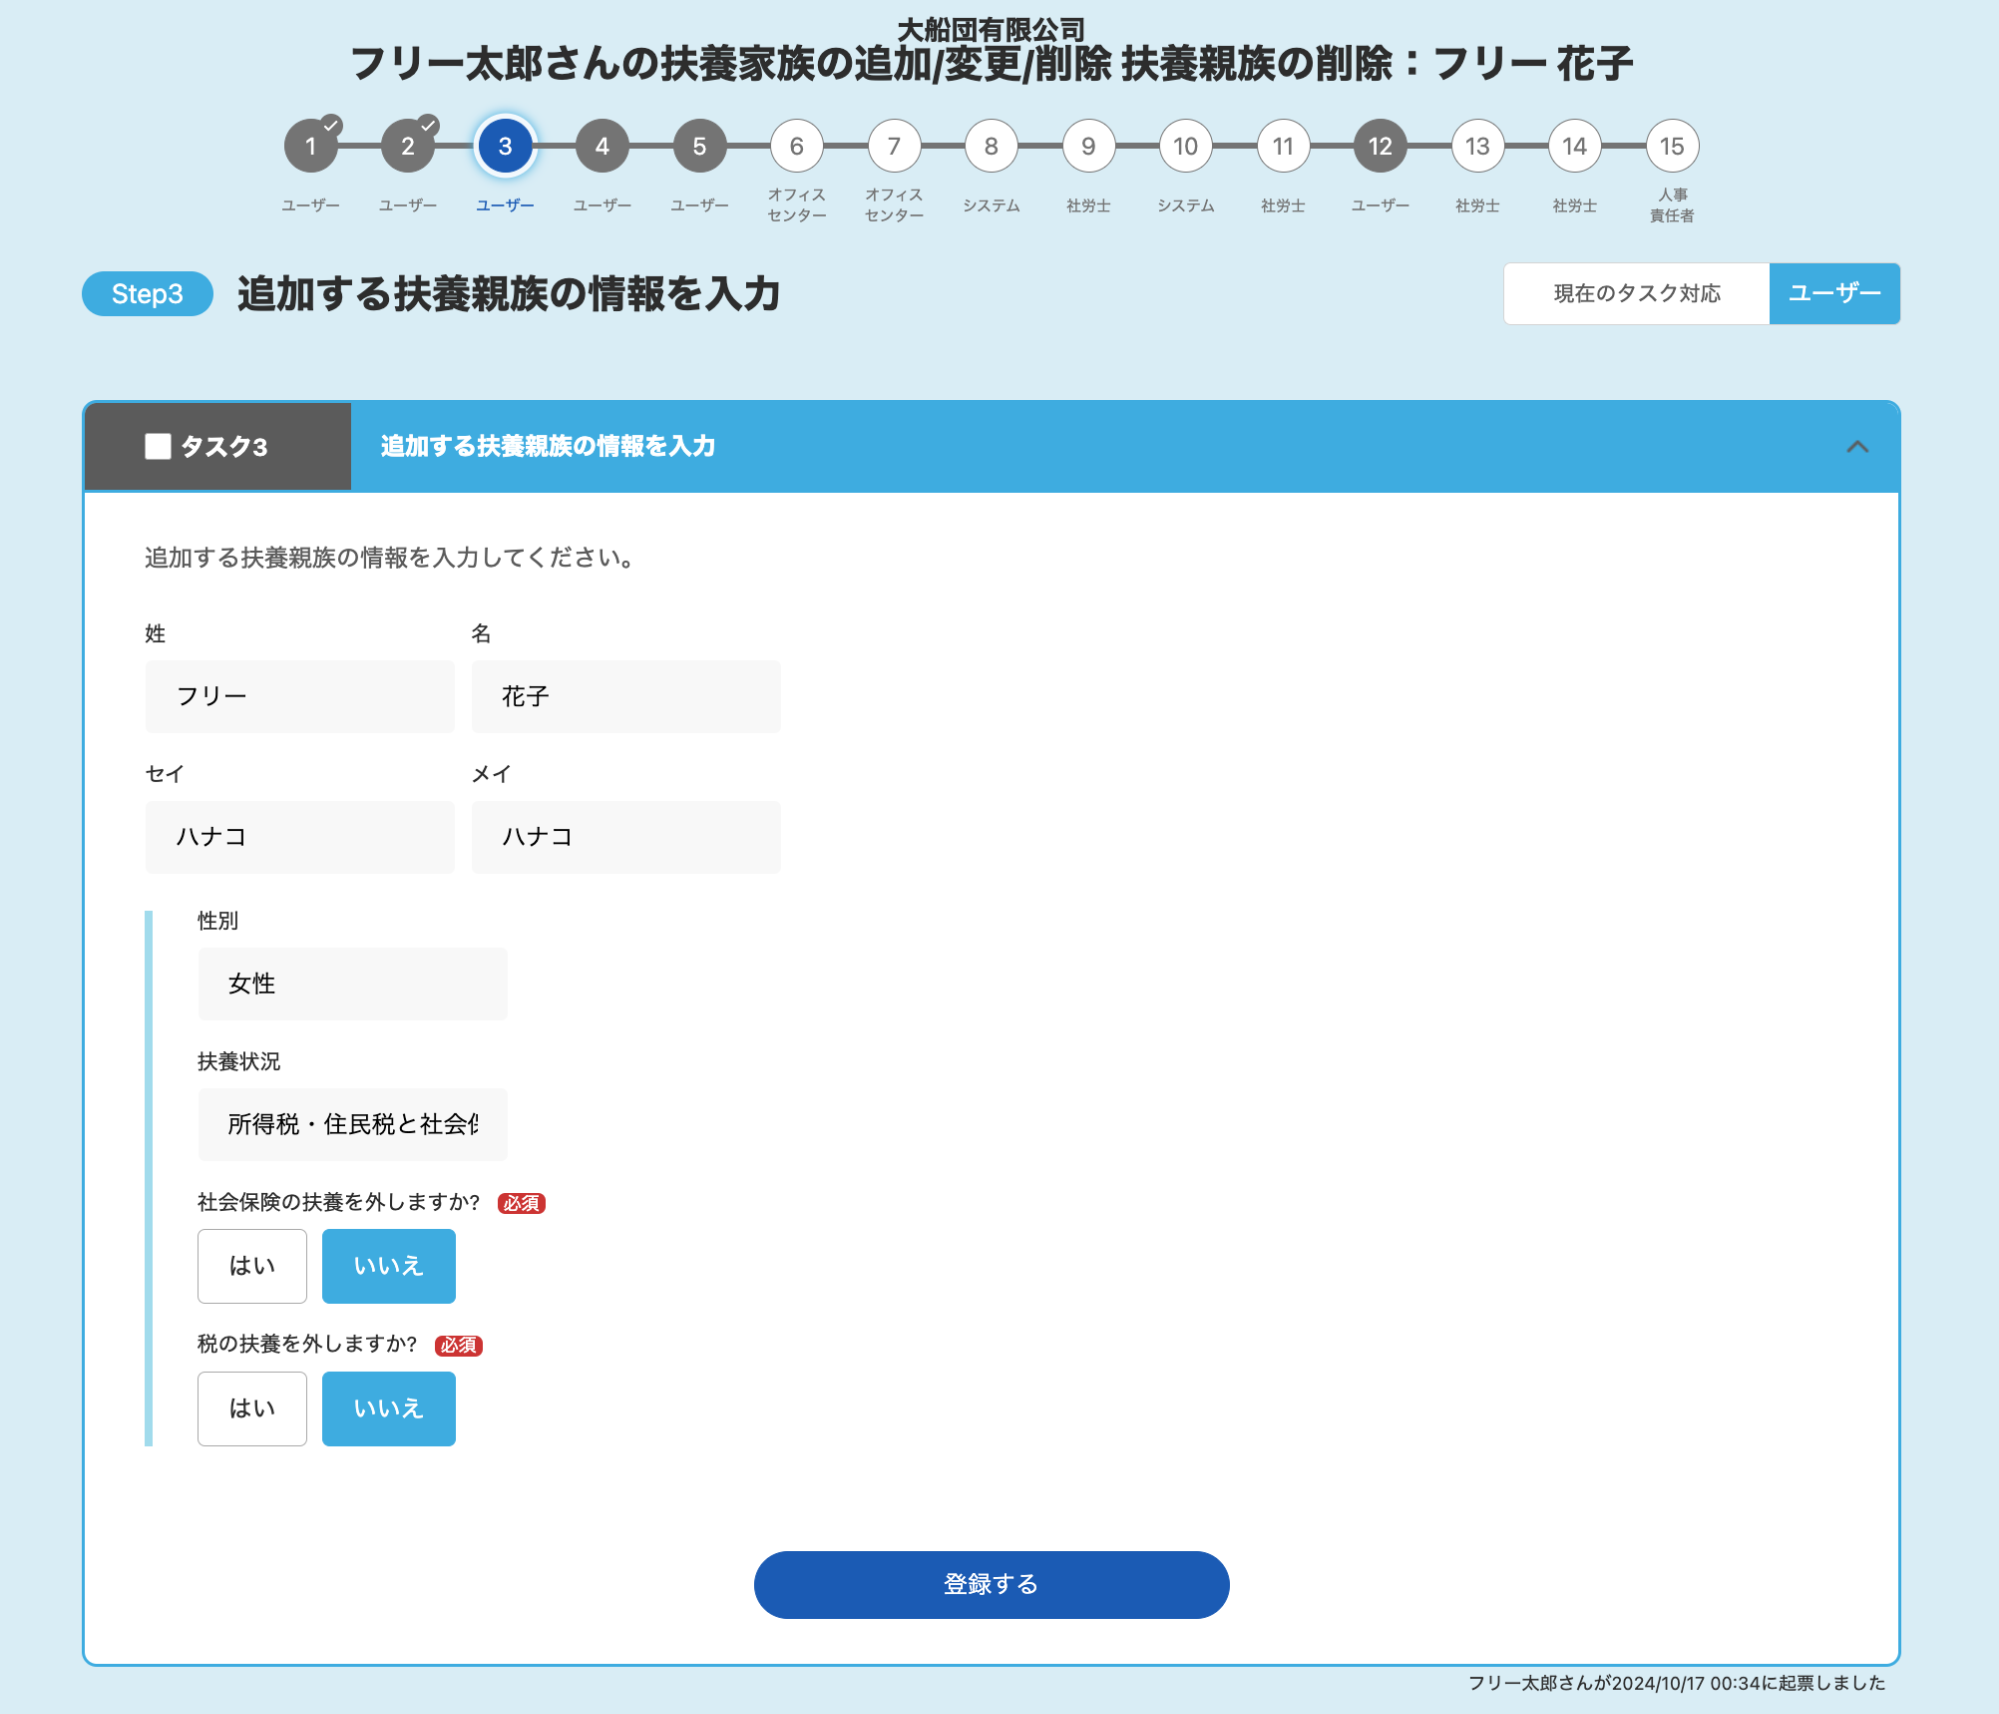Choose いいえ for 社会保険の扶養を外しますか

pos(389,1266)
